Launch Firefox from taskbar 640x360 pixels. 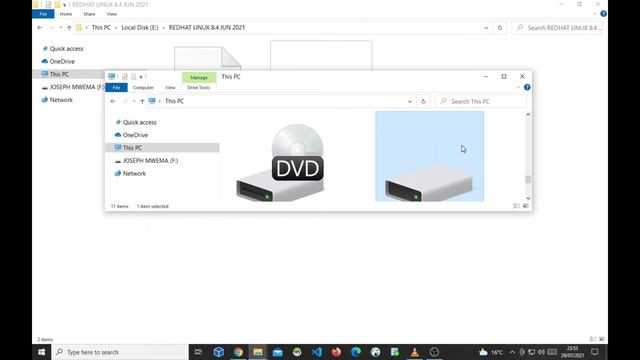336,352
